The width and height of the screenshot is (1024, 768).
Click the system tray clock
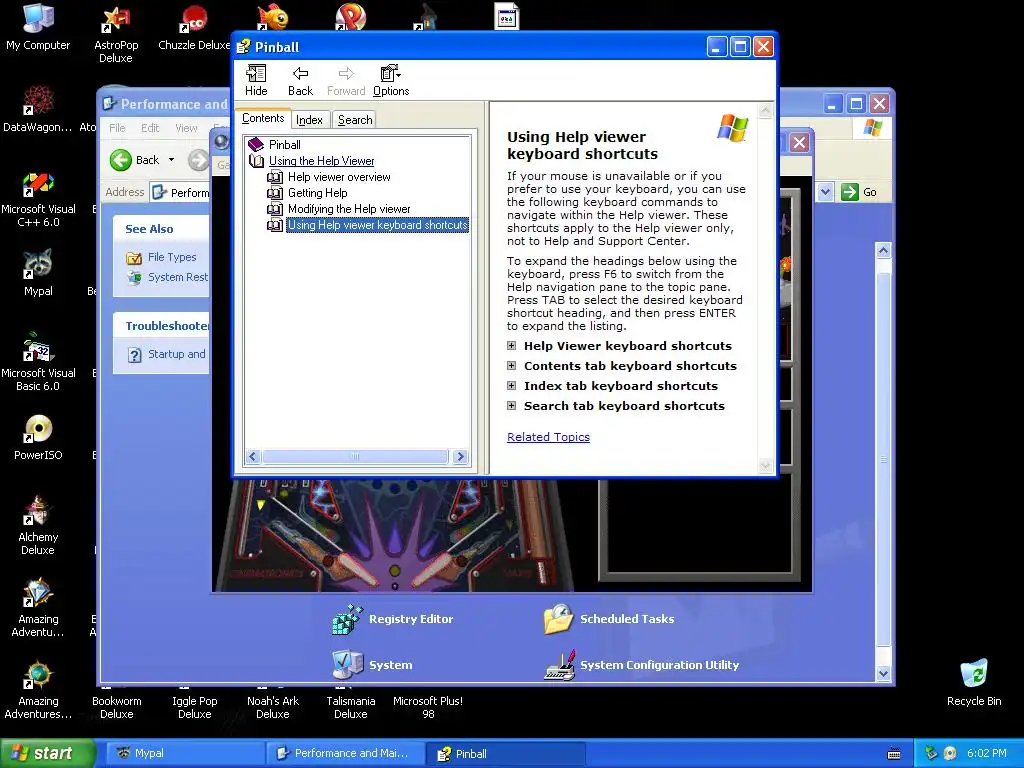pos(986,753)
